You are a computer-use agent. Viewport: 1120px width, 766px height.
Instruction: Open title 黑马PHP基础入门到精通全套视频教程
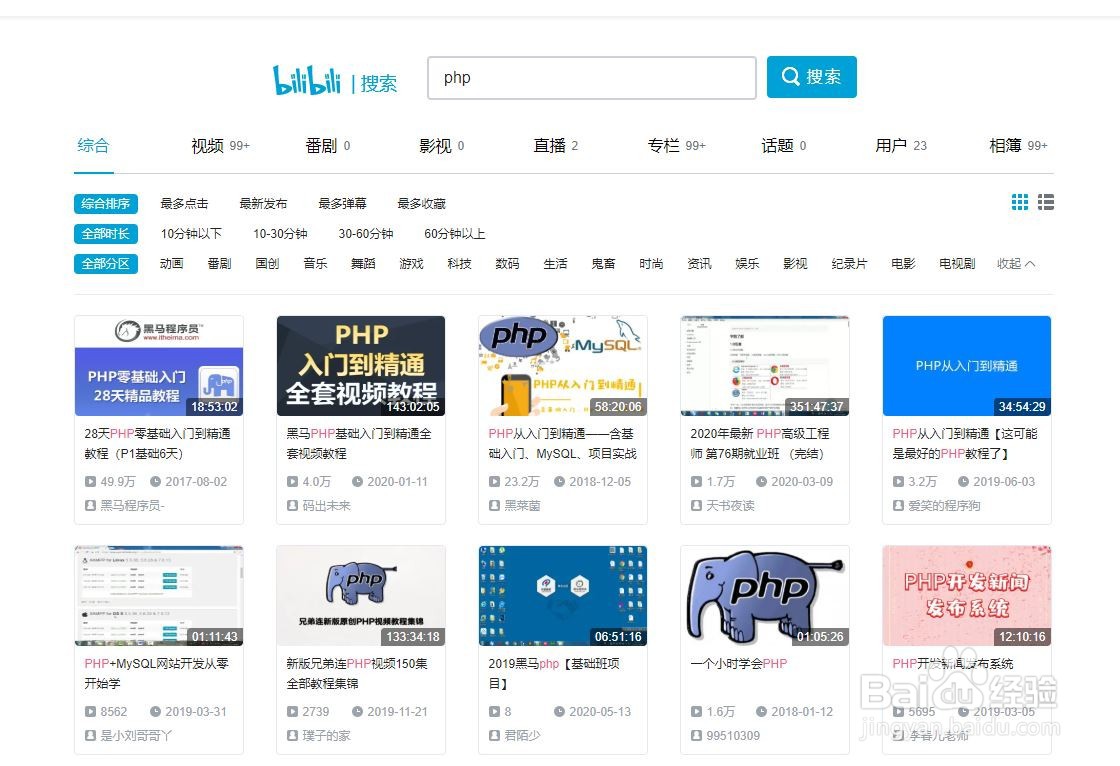pos(359,444)
